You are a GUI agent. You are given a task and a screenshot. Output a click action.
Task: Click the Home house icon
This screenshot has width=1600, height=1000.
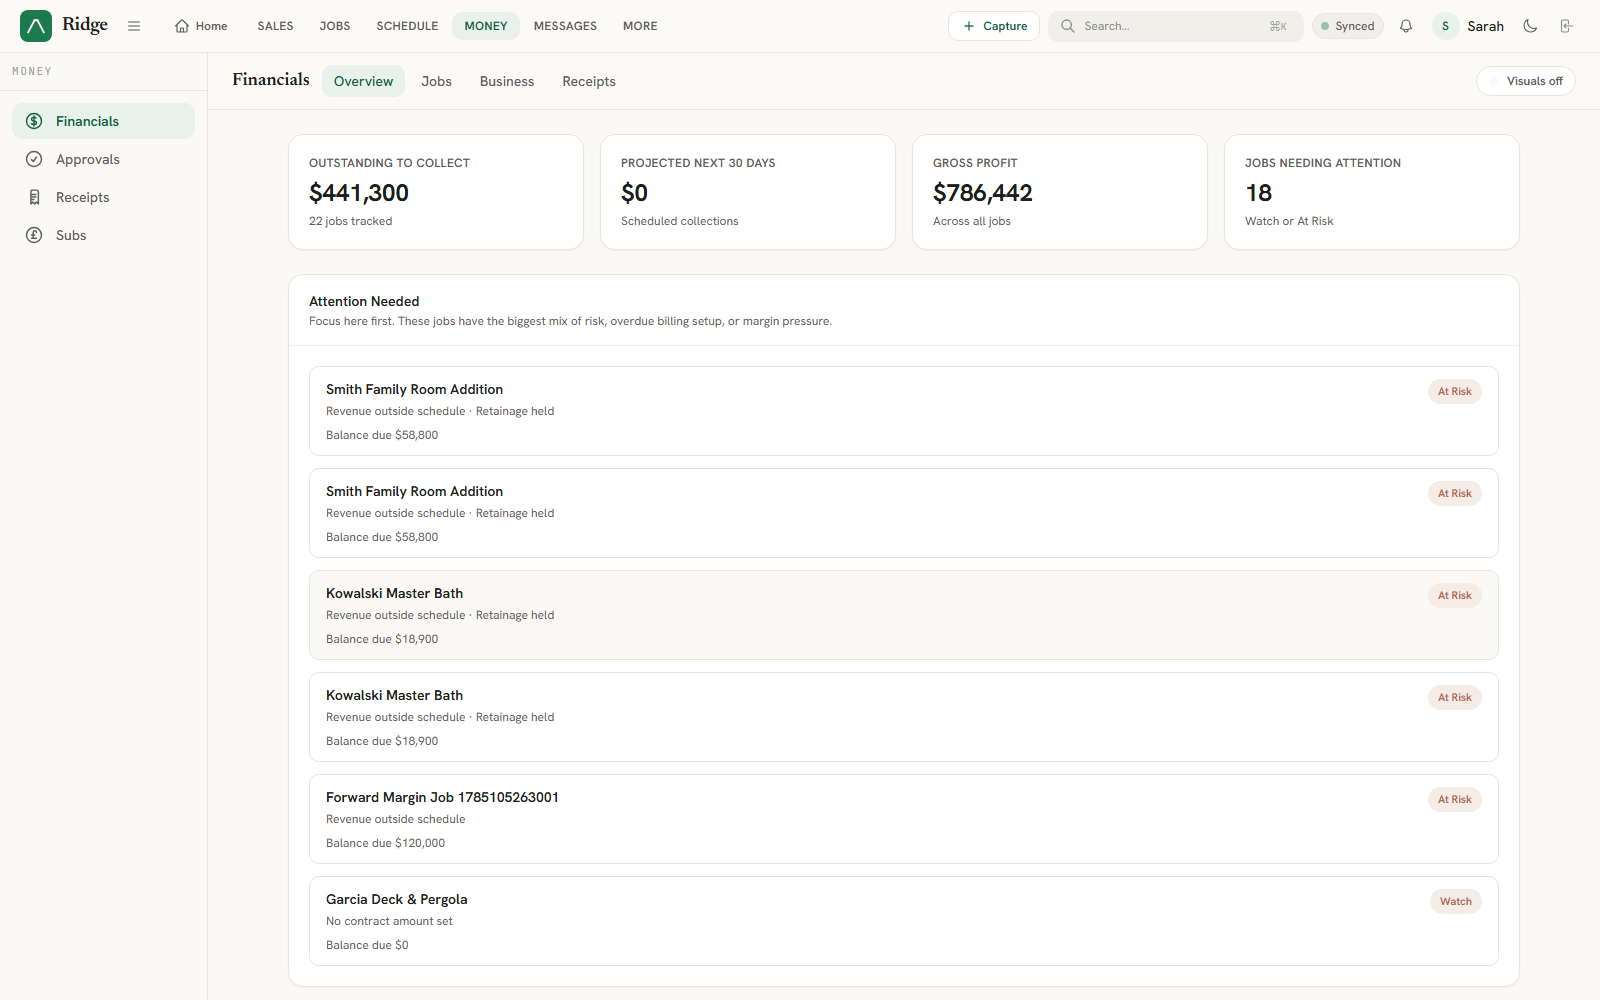tap(182, 26)
